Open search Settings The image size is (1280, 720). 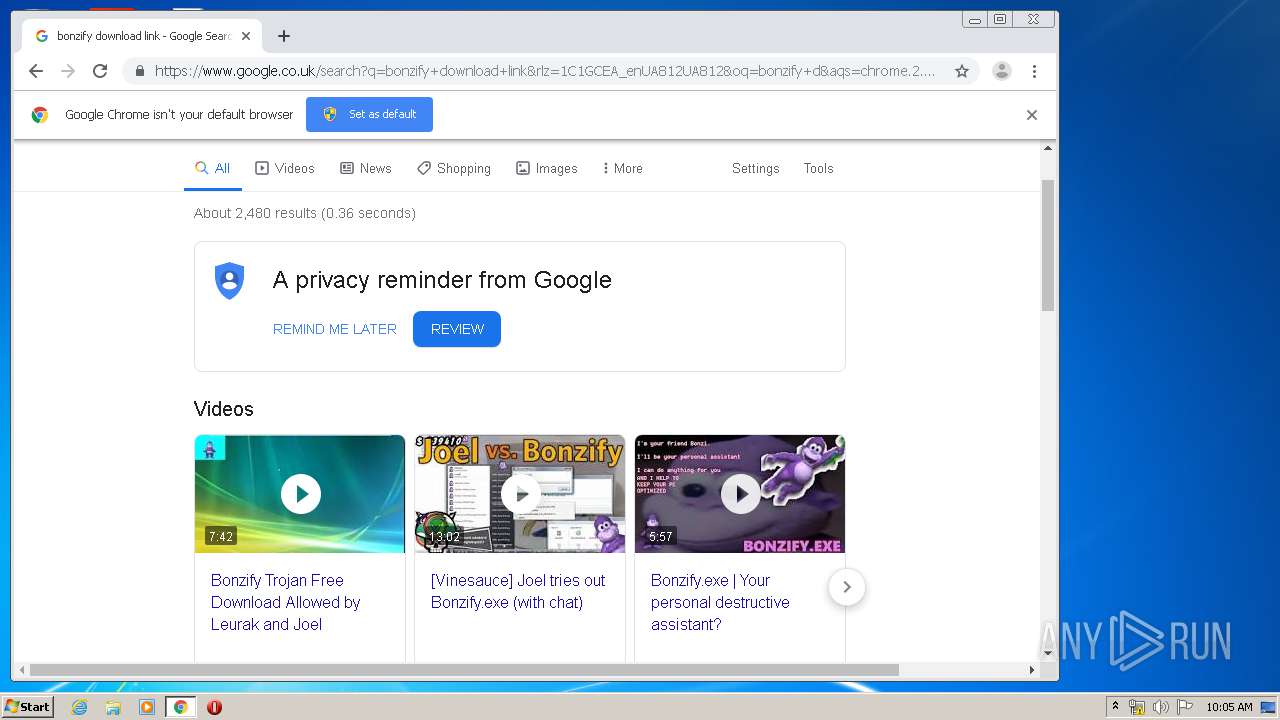coord(755,168)
